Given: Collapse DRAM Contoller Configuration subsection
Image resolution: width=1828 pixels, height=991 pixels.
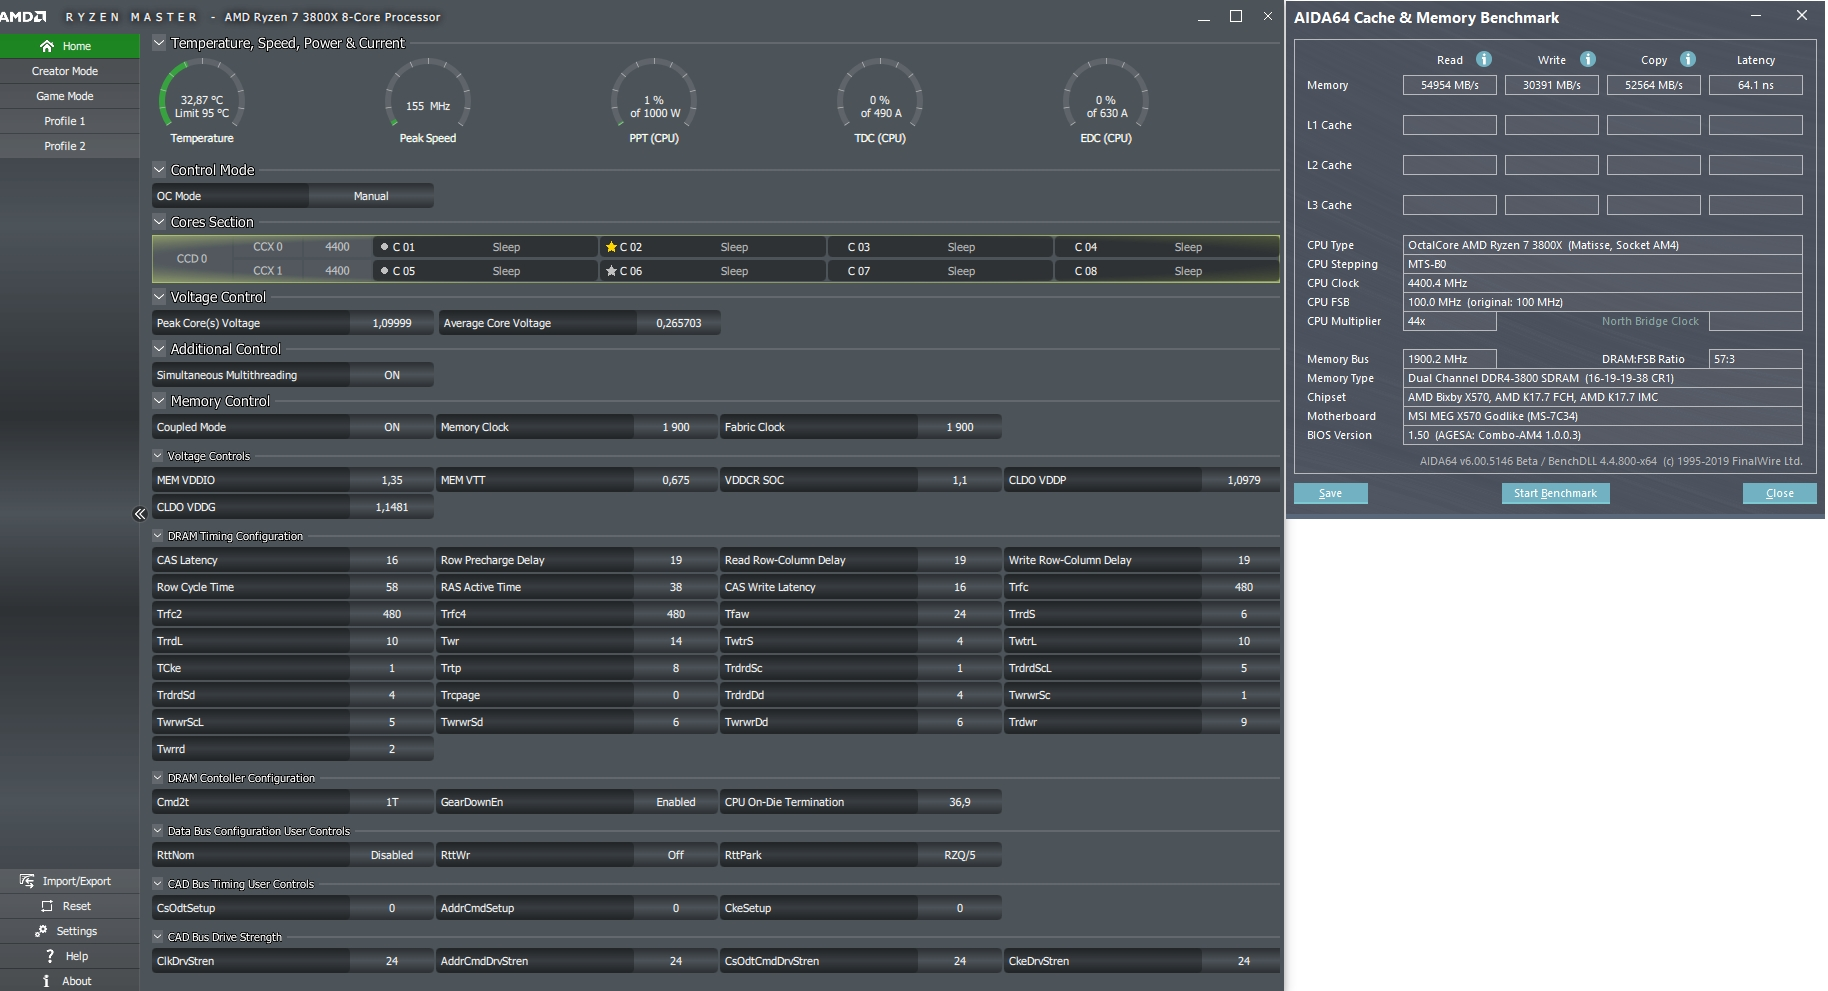Looking at the screenshot, I should click(158, 778).
